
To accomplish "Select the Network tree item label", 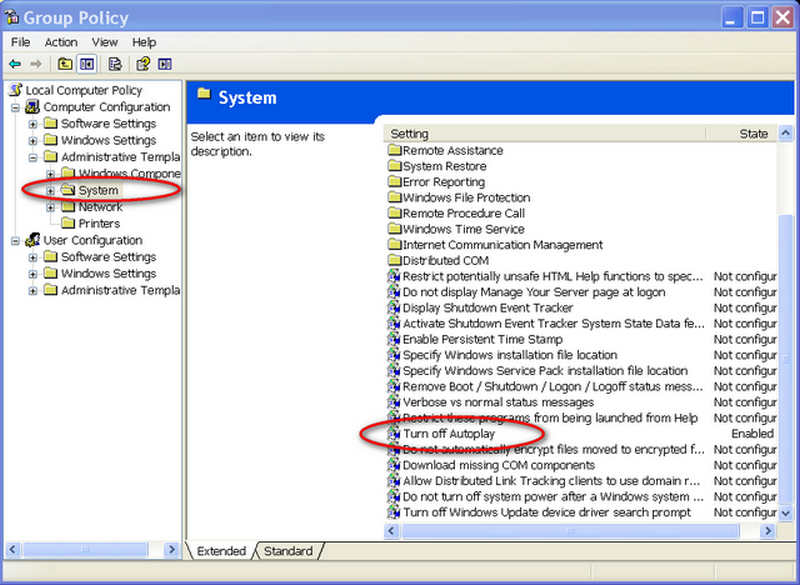I will (x=101, y=207).
